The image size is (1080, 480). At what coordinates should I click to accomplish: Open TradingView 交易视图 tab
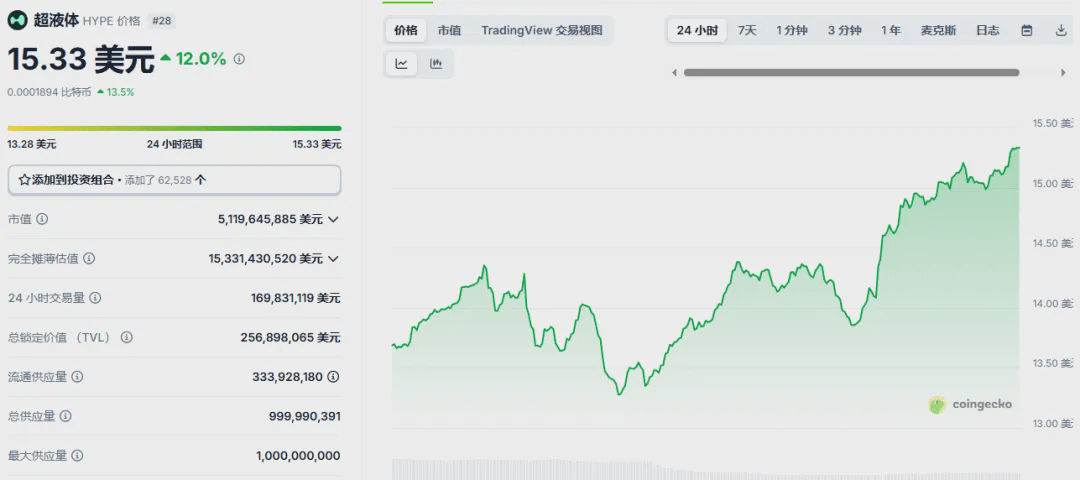point(542,30)
